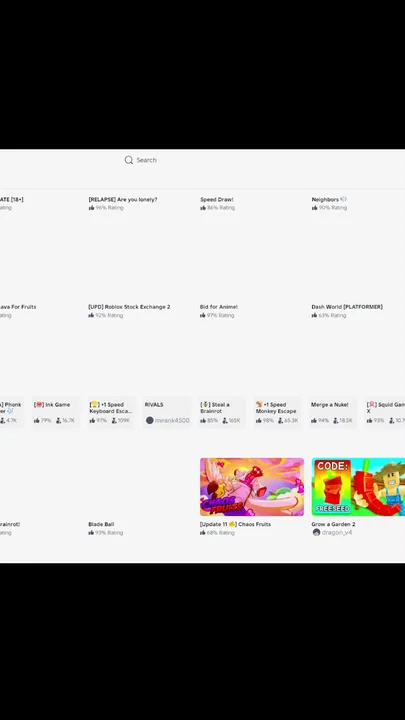Select the 'Merge a Nuke!' card title
This screenshot has height=720, width=405.
pos(330,405)
